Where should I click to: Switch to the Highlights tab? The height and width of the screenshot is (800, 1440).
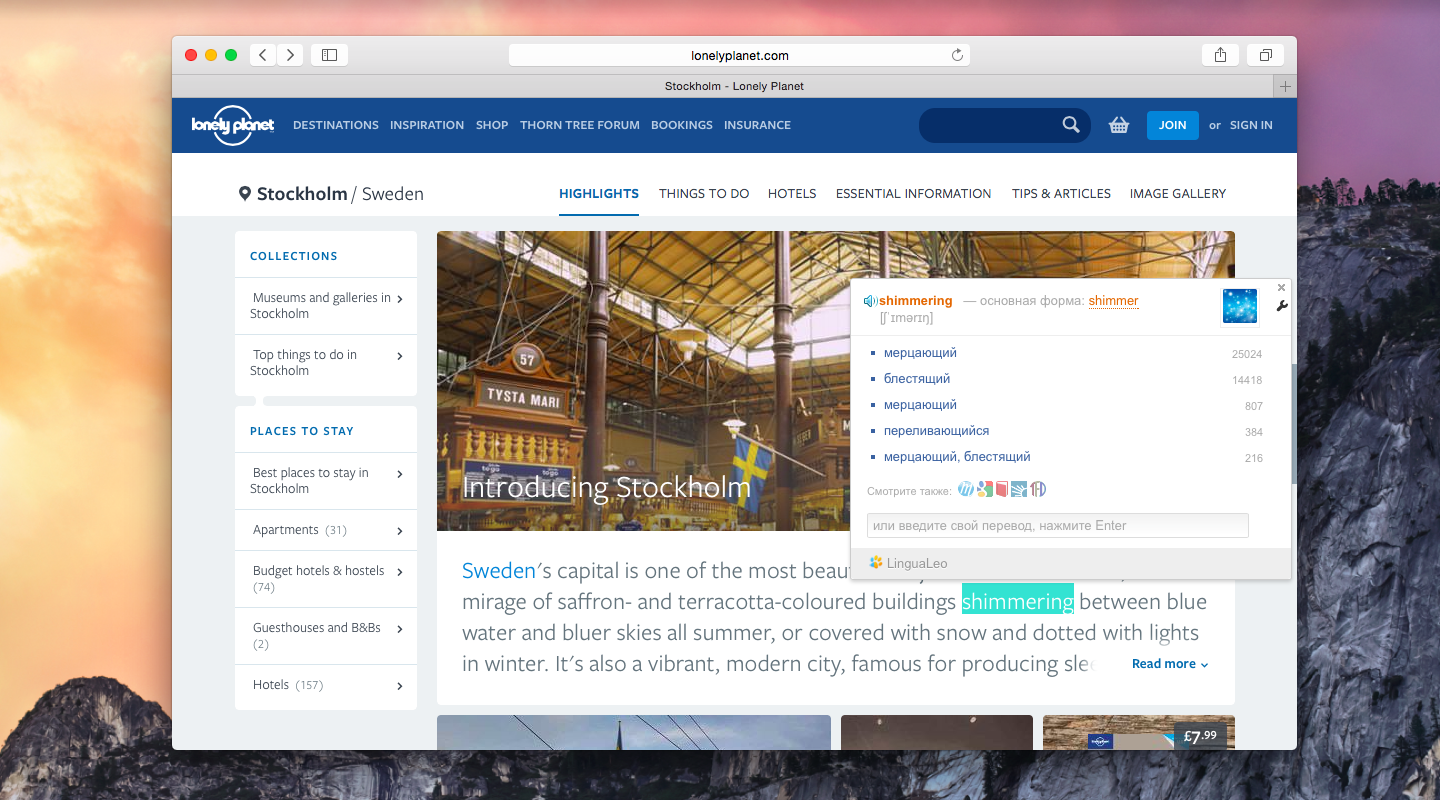coord(599,194)
